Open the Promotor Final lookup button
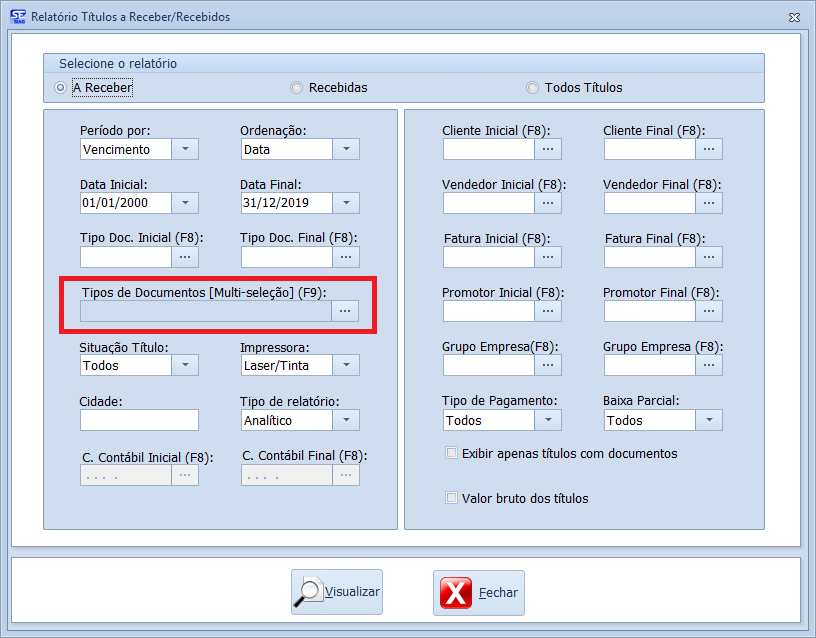Screen dimensions: 816x638 click(x=709, y=311)
